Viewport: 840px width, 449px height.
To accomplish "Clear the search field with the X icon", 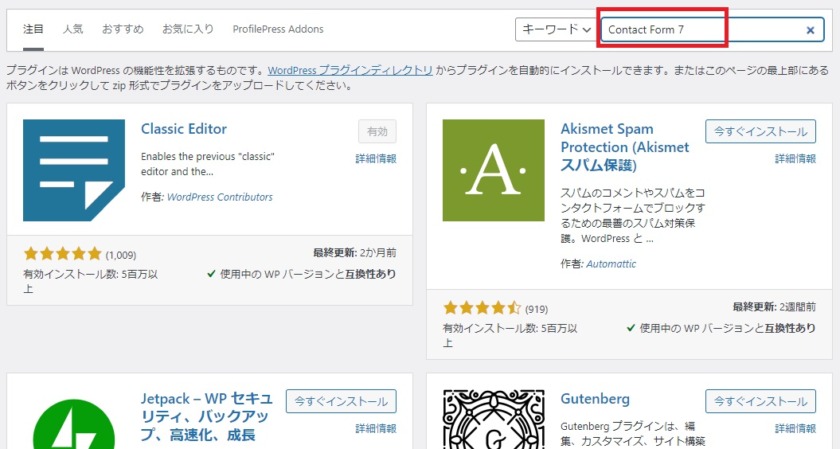I will click(x=811, y=30).
